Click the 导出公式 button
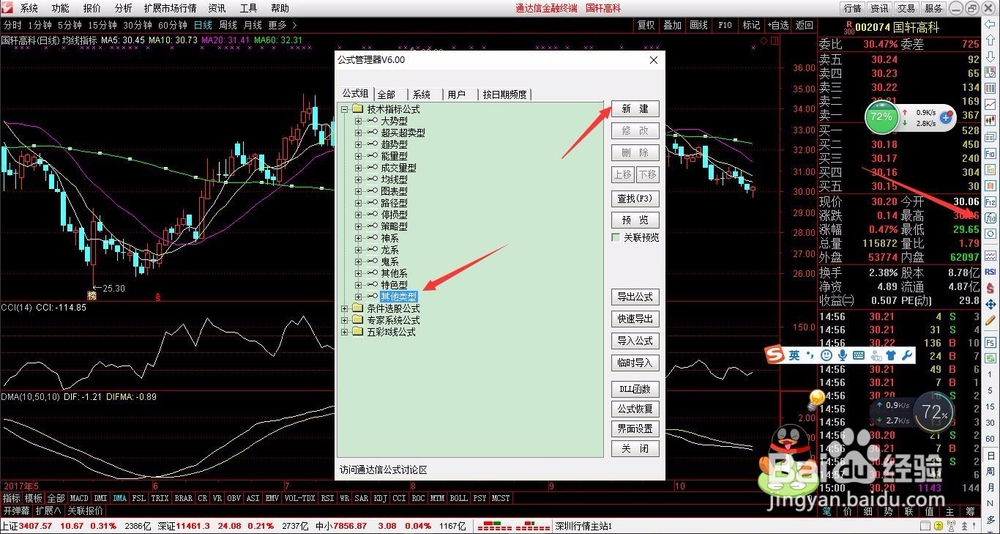The height and width of the screenshot is (534, 1000). coord(635,297)
